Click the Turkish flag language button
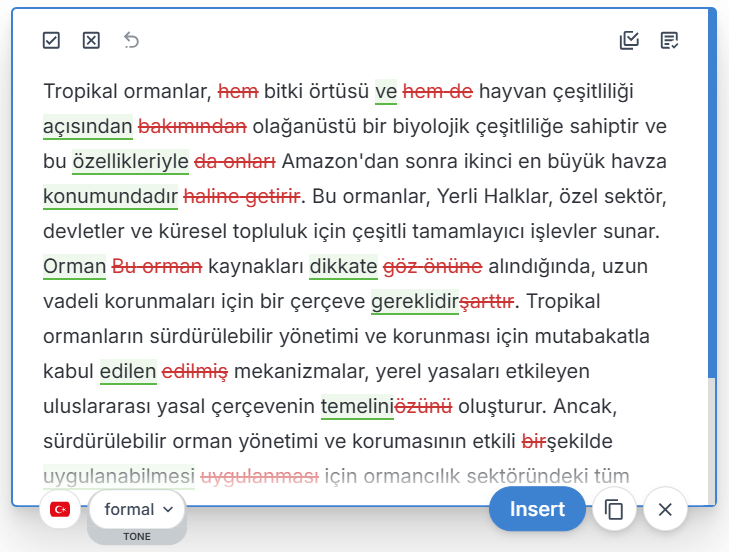 60,510
